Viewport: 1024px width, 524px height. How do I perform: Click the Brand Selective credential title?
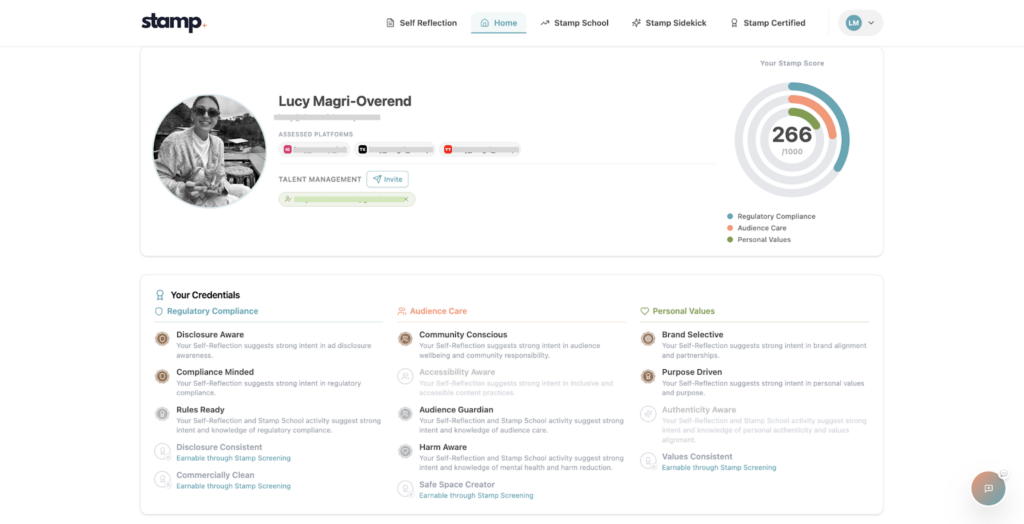click(x=693, y=335)
